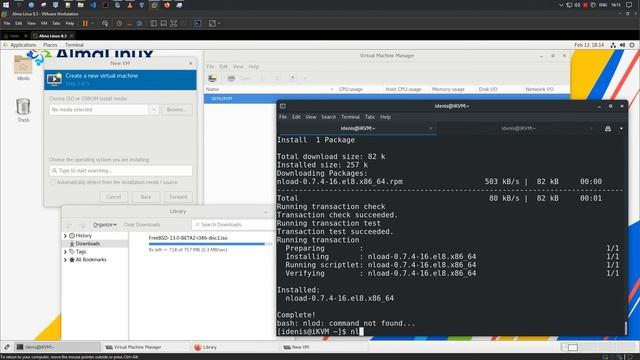Screen dimensions: 640x360
Task: Click Browse button in New VM dialog
Action: coord(177,109)
